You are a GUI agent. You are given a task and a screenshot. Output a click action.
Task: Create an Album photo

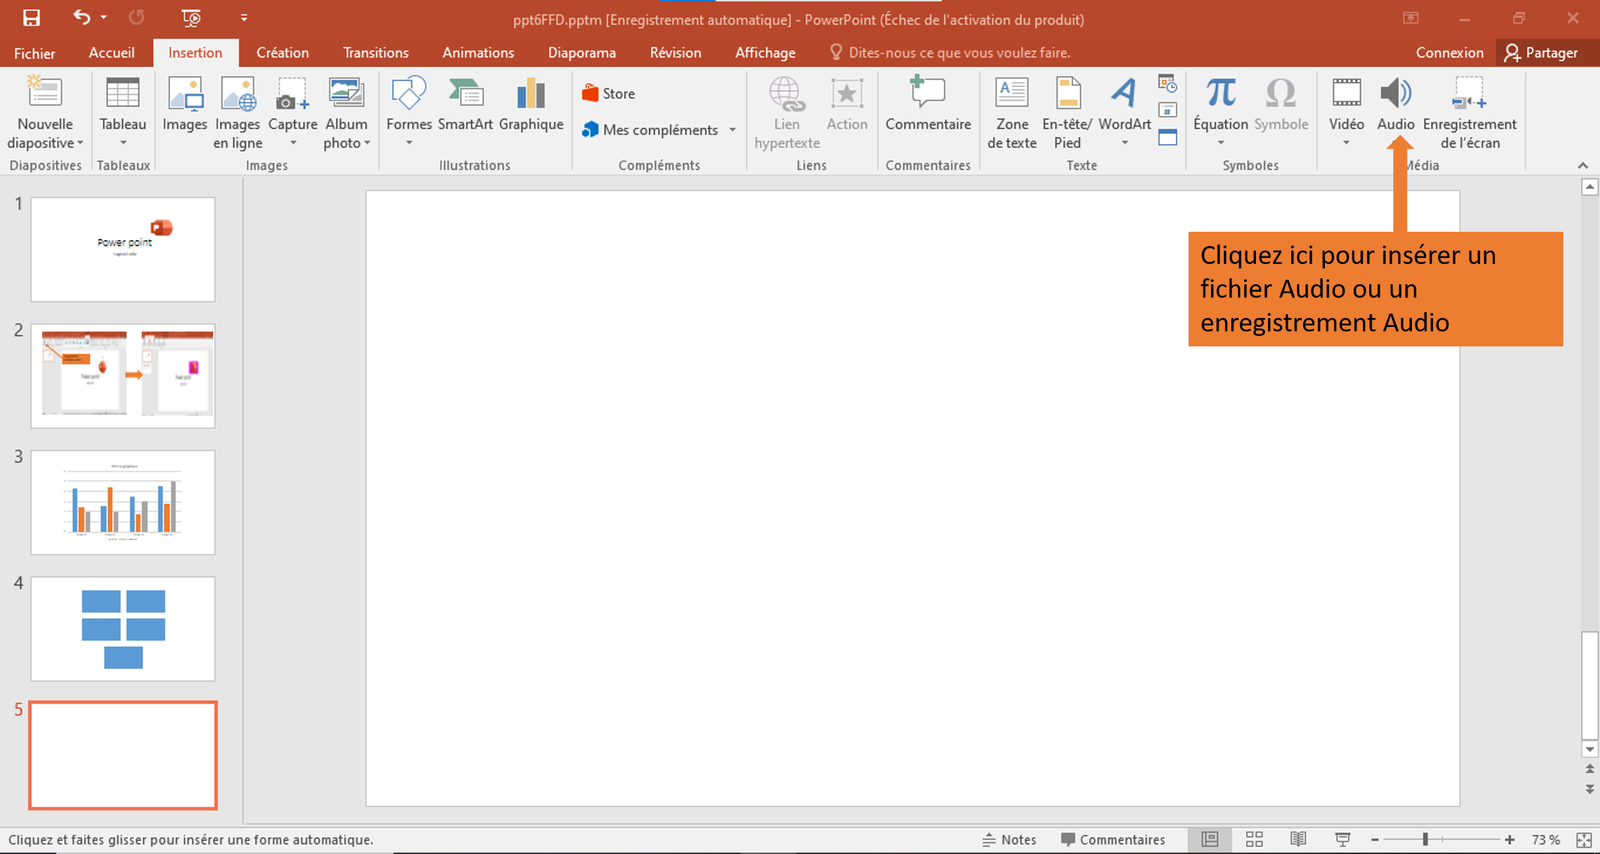[347, 112]
